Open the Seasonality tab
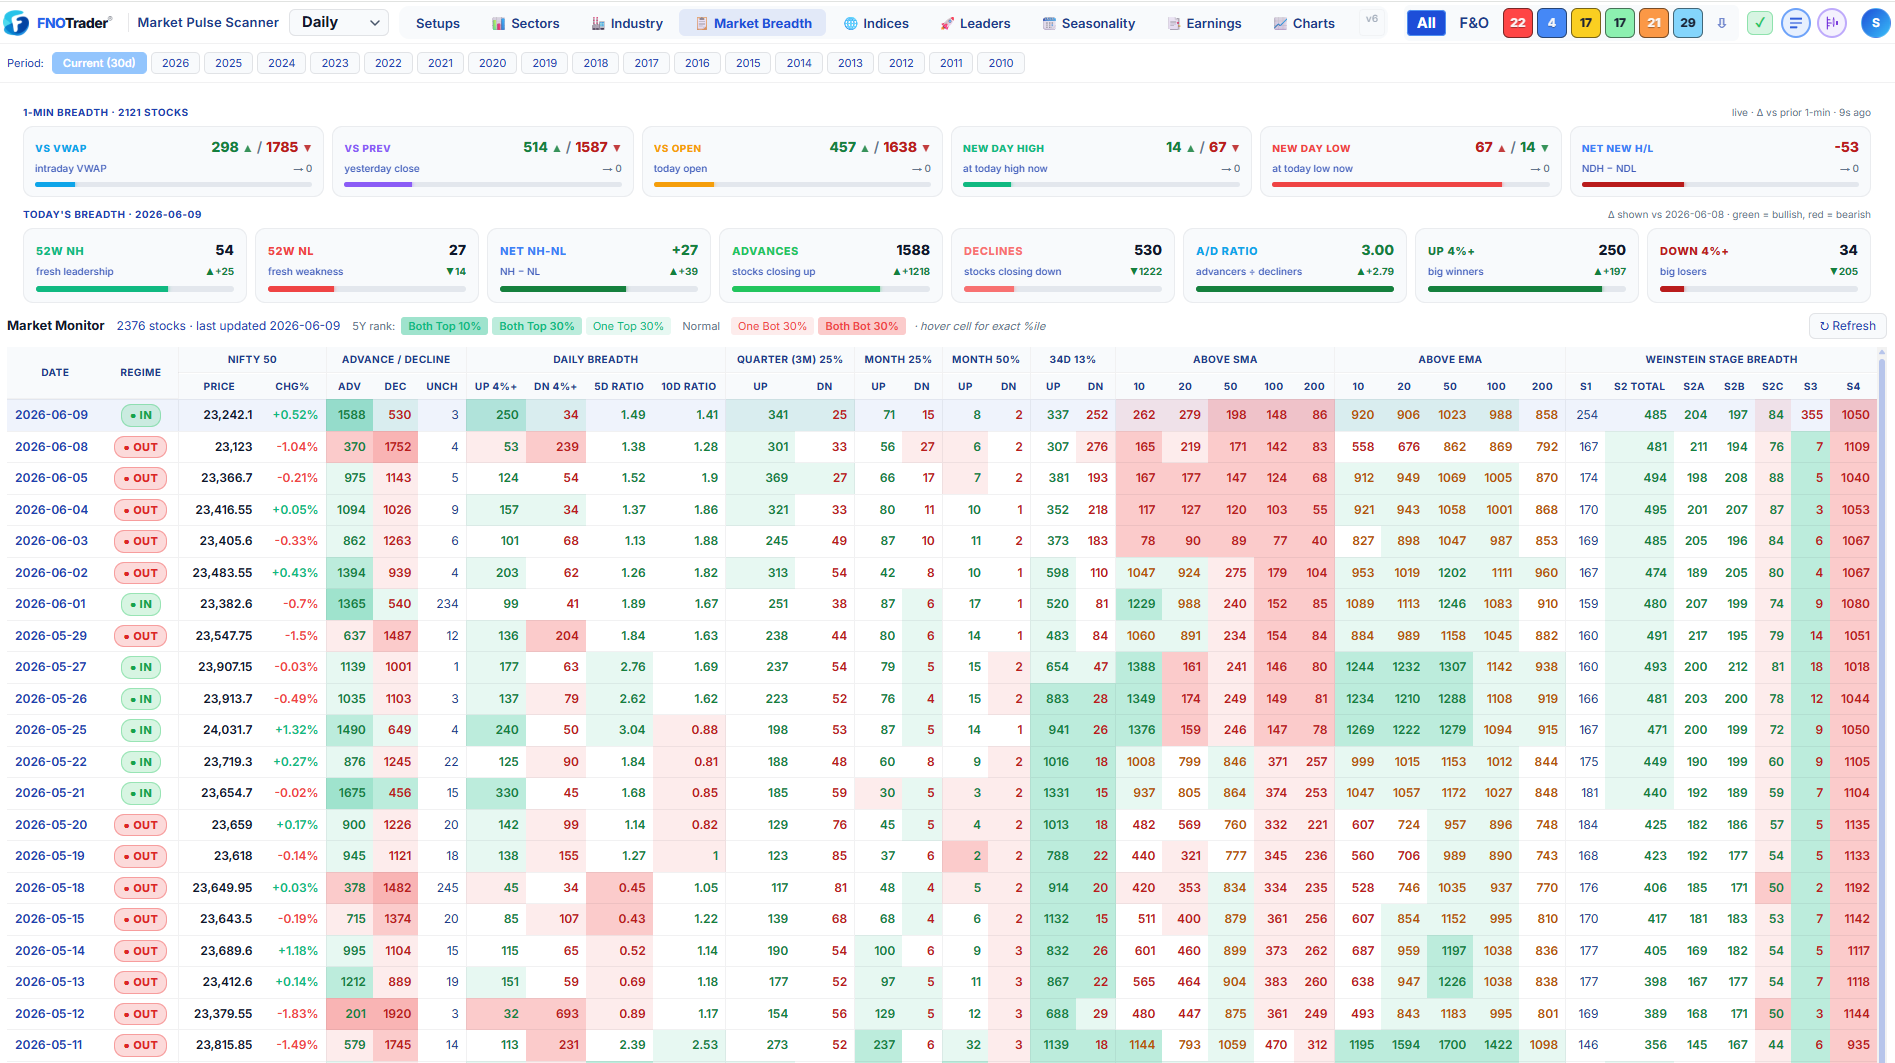The width and height of the screenshot is (1895, 1063). pos(1088,23)
